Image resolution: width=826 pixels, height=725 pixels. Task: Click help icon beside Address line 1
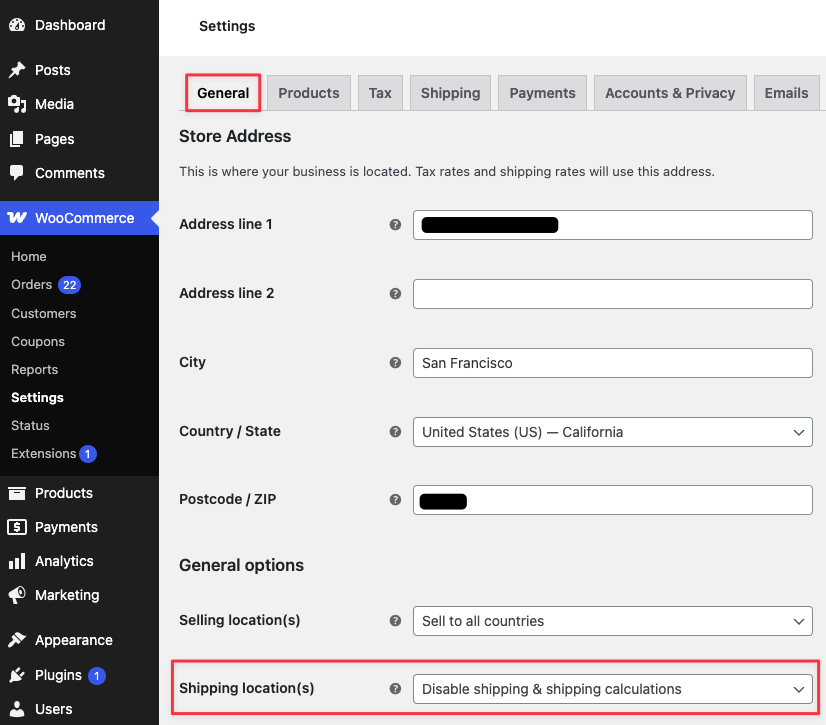pos(395,225)
